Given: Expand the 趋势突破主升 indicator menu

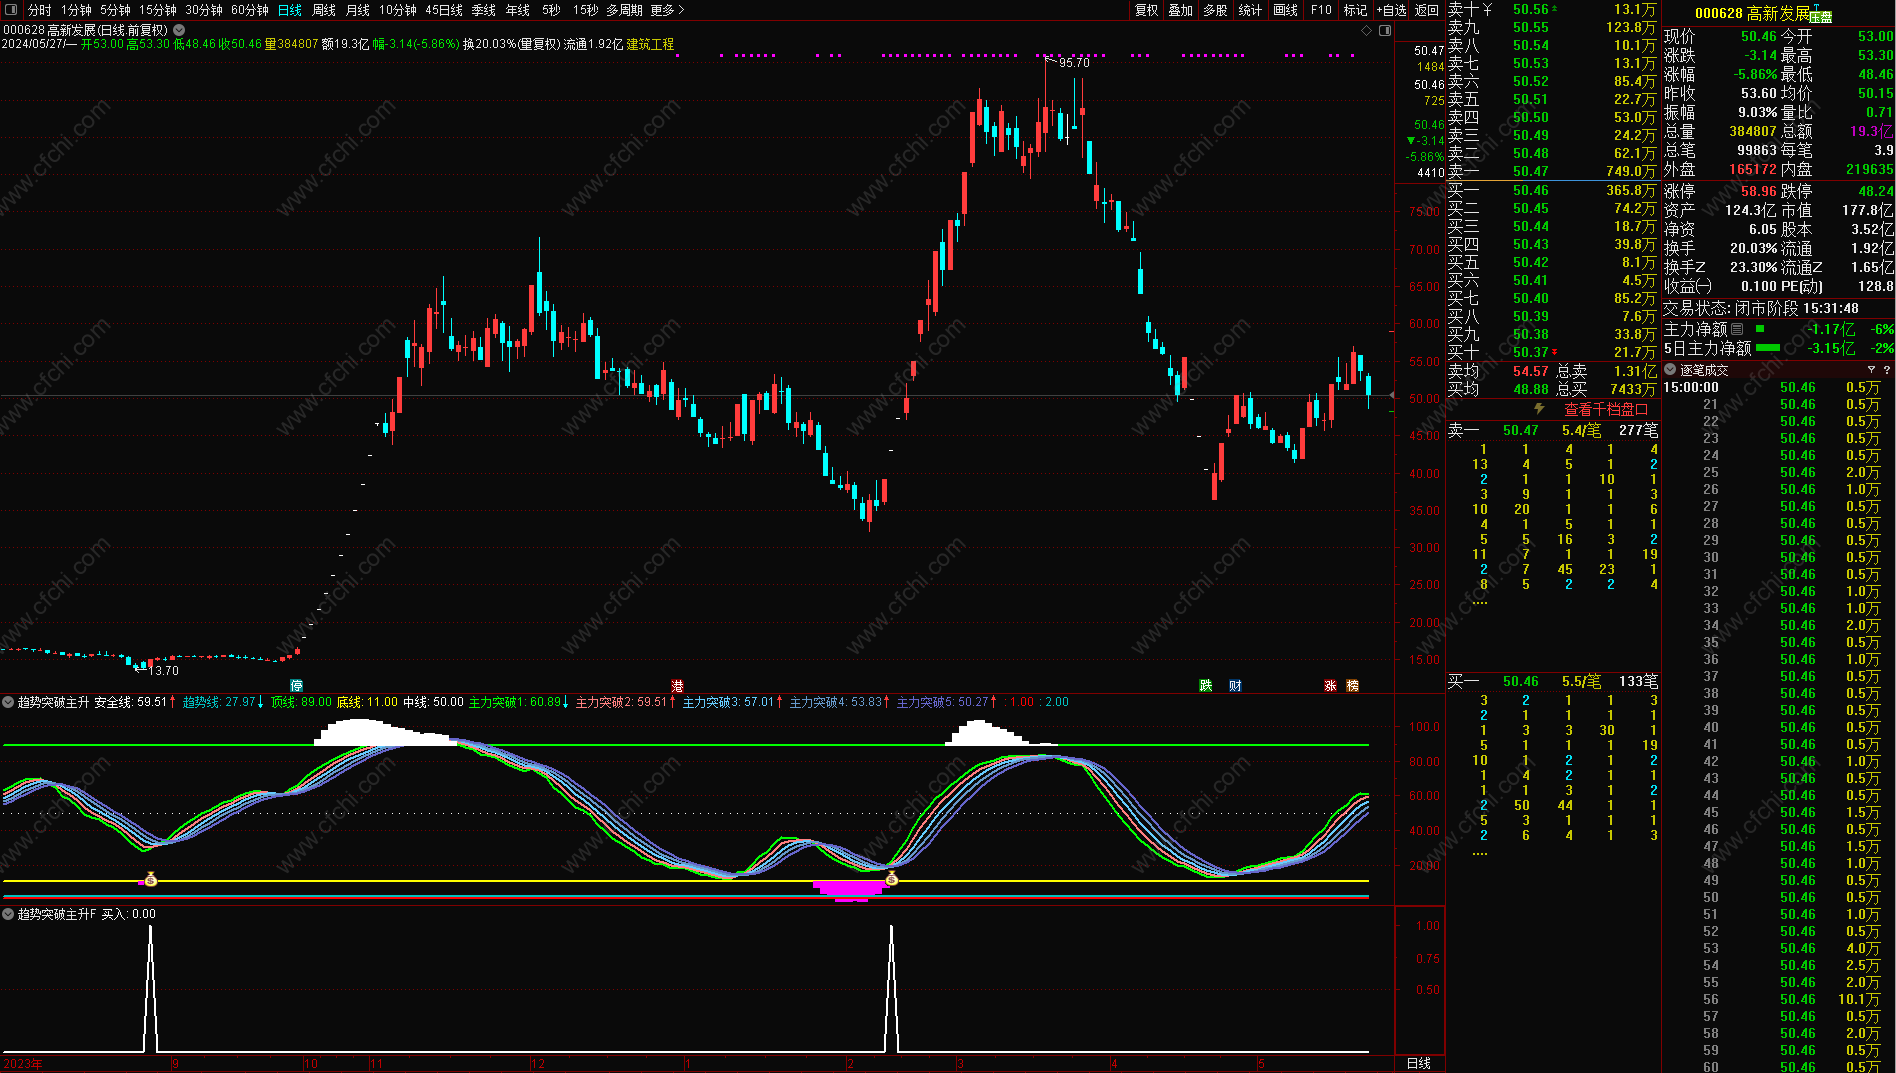Looking at the screenshot, I should [x=8, y=702].
